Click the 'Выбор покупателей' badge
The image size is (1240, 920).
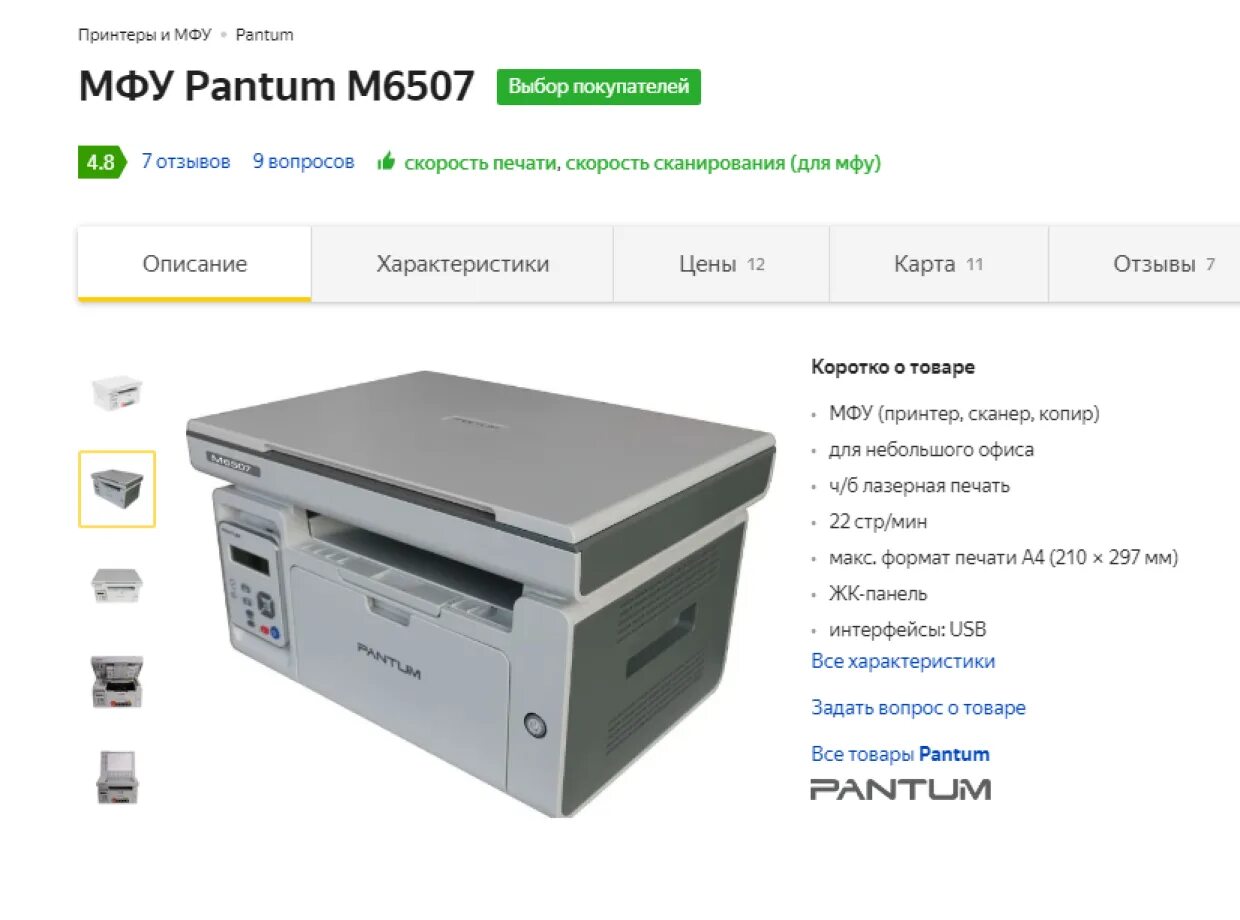599,87
